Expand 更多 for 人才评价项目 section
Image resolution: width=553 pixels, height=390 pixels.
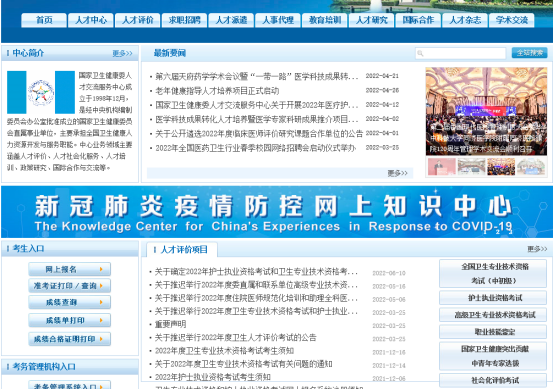tap(537, 249)
